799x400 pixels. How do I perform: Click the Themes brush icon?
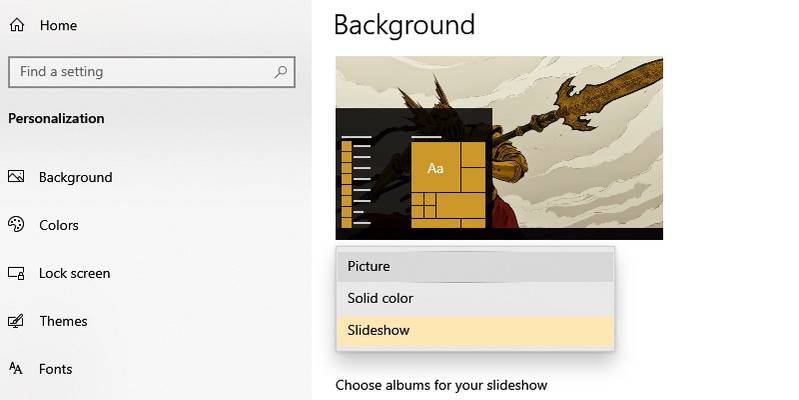coord(16,321)
